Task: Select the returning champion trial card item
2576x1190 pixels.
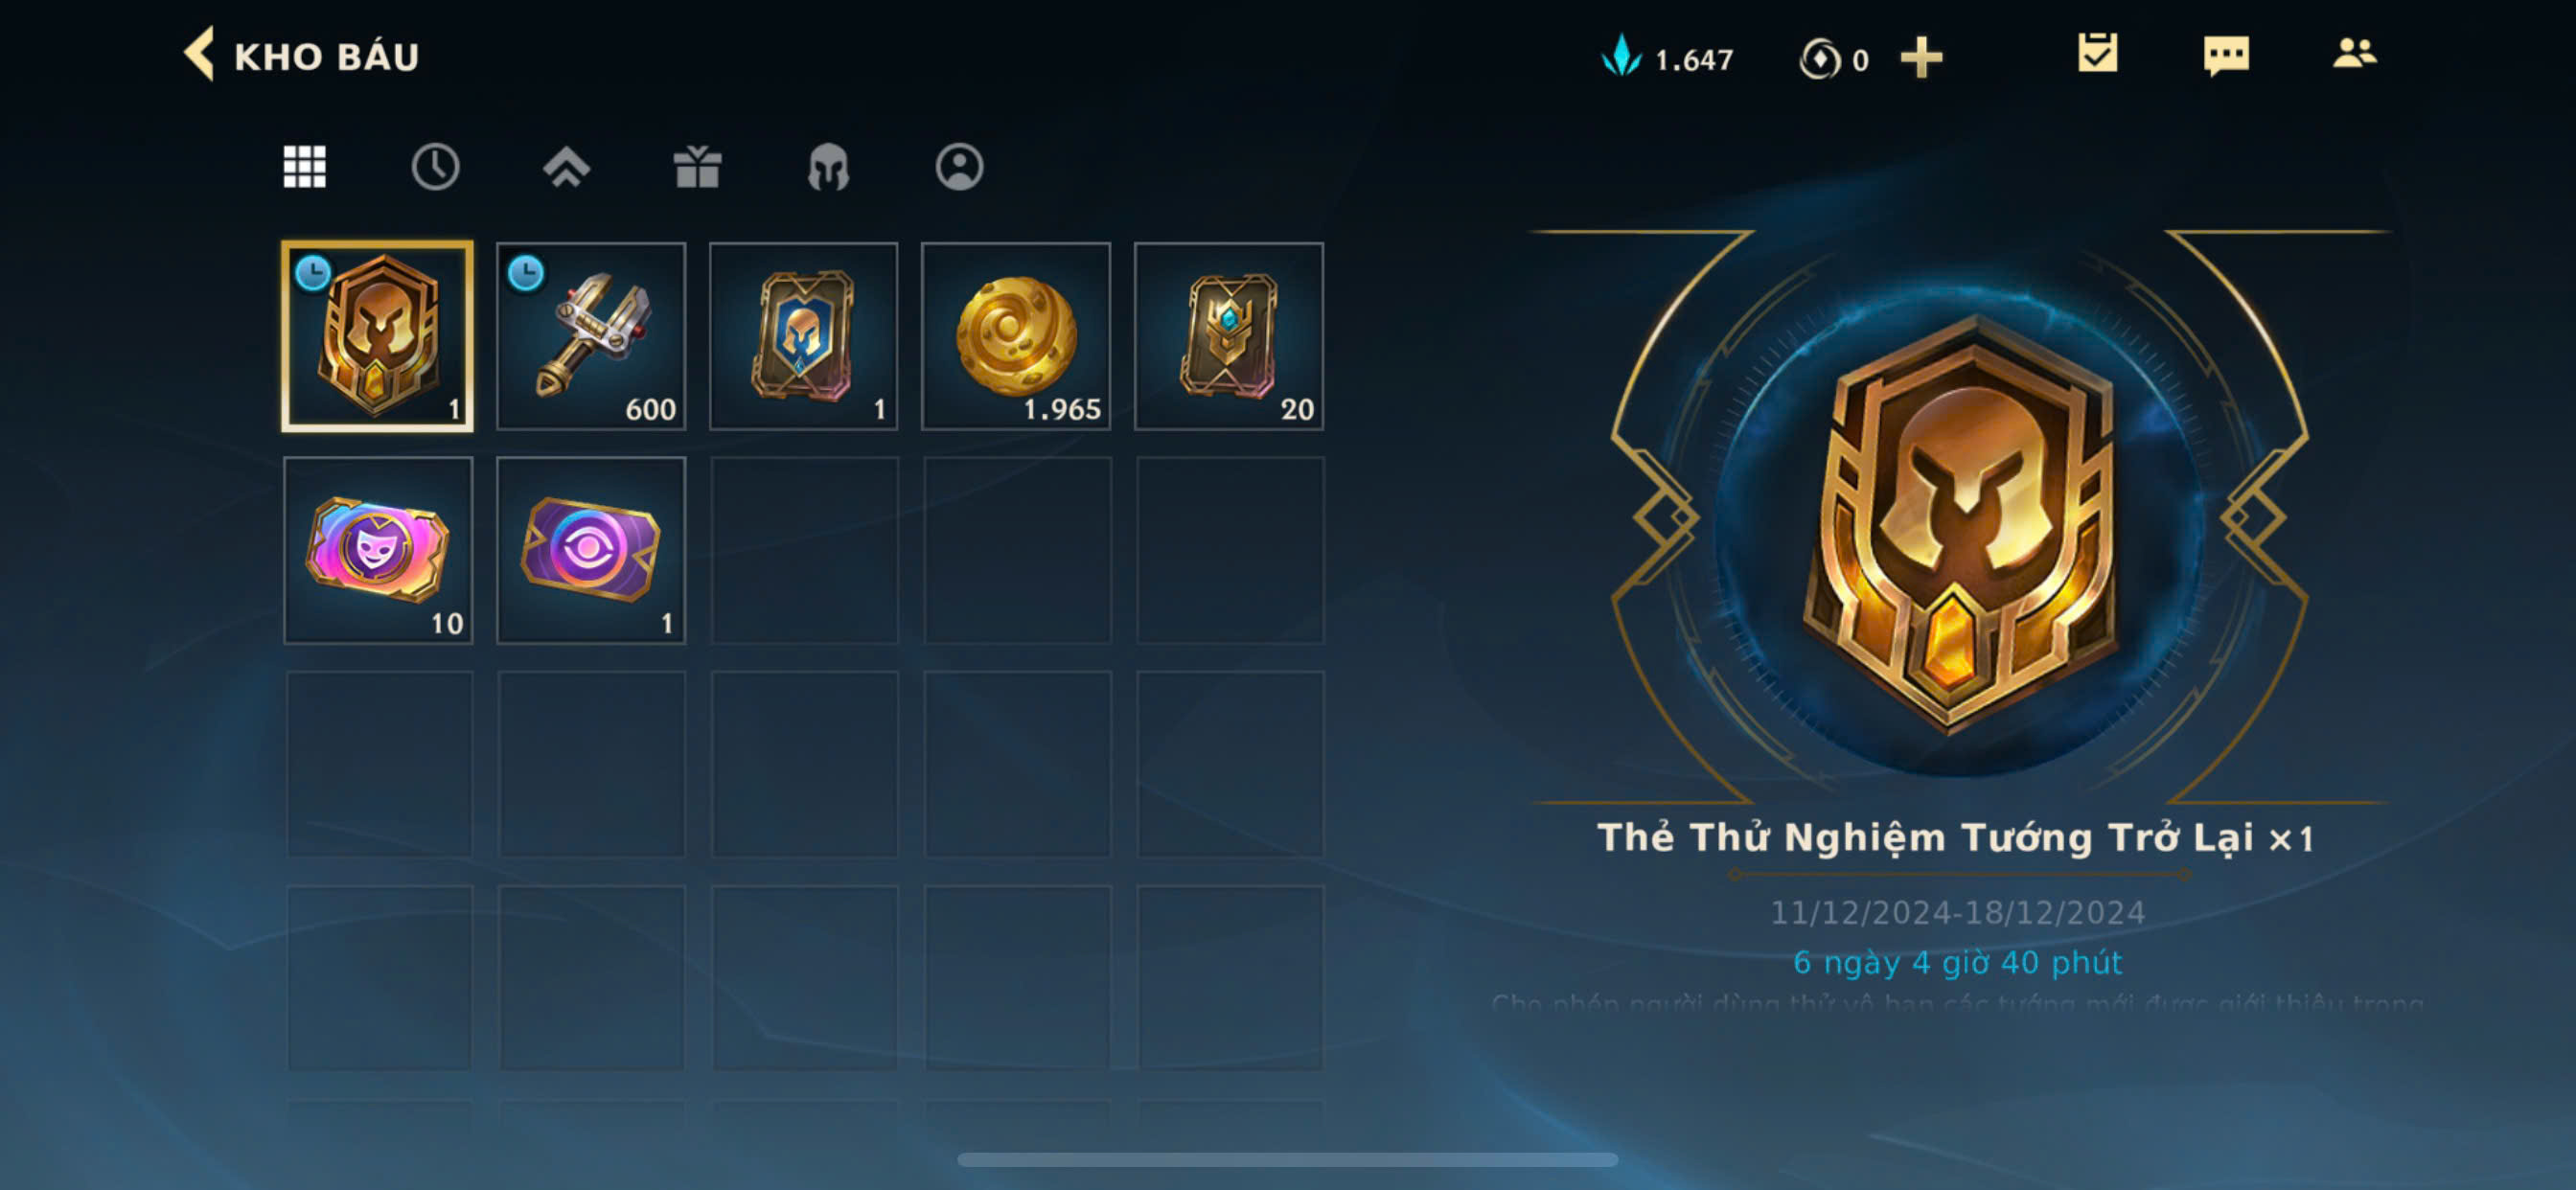Action: coord(378,337)
